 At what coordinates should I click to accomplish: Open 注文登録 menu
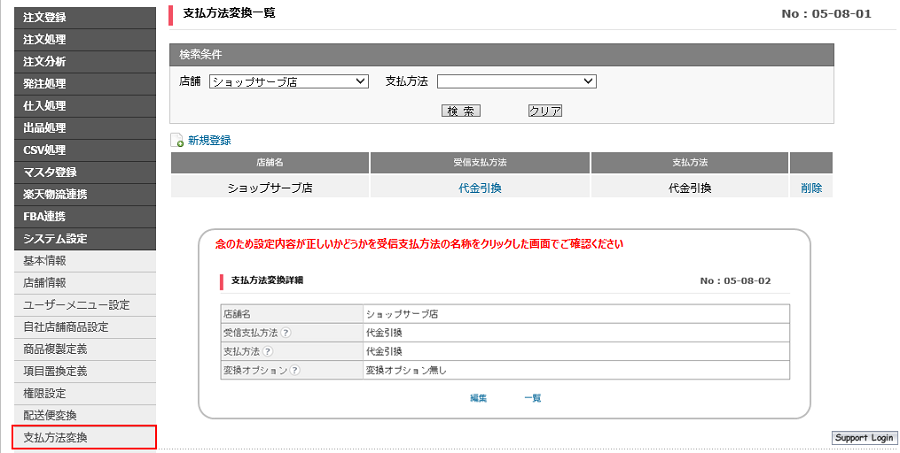[85, 17]
